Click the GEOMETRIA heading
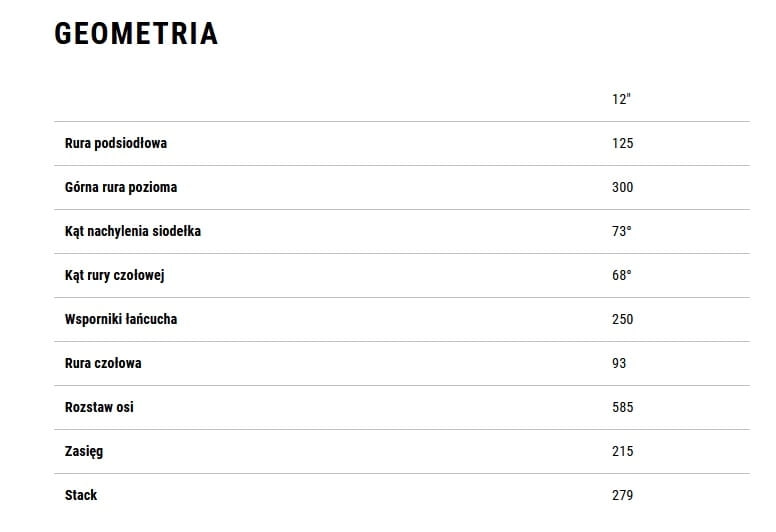 pyautogui.click(x=136, y=34)
